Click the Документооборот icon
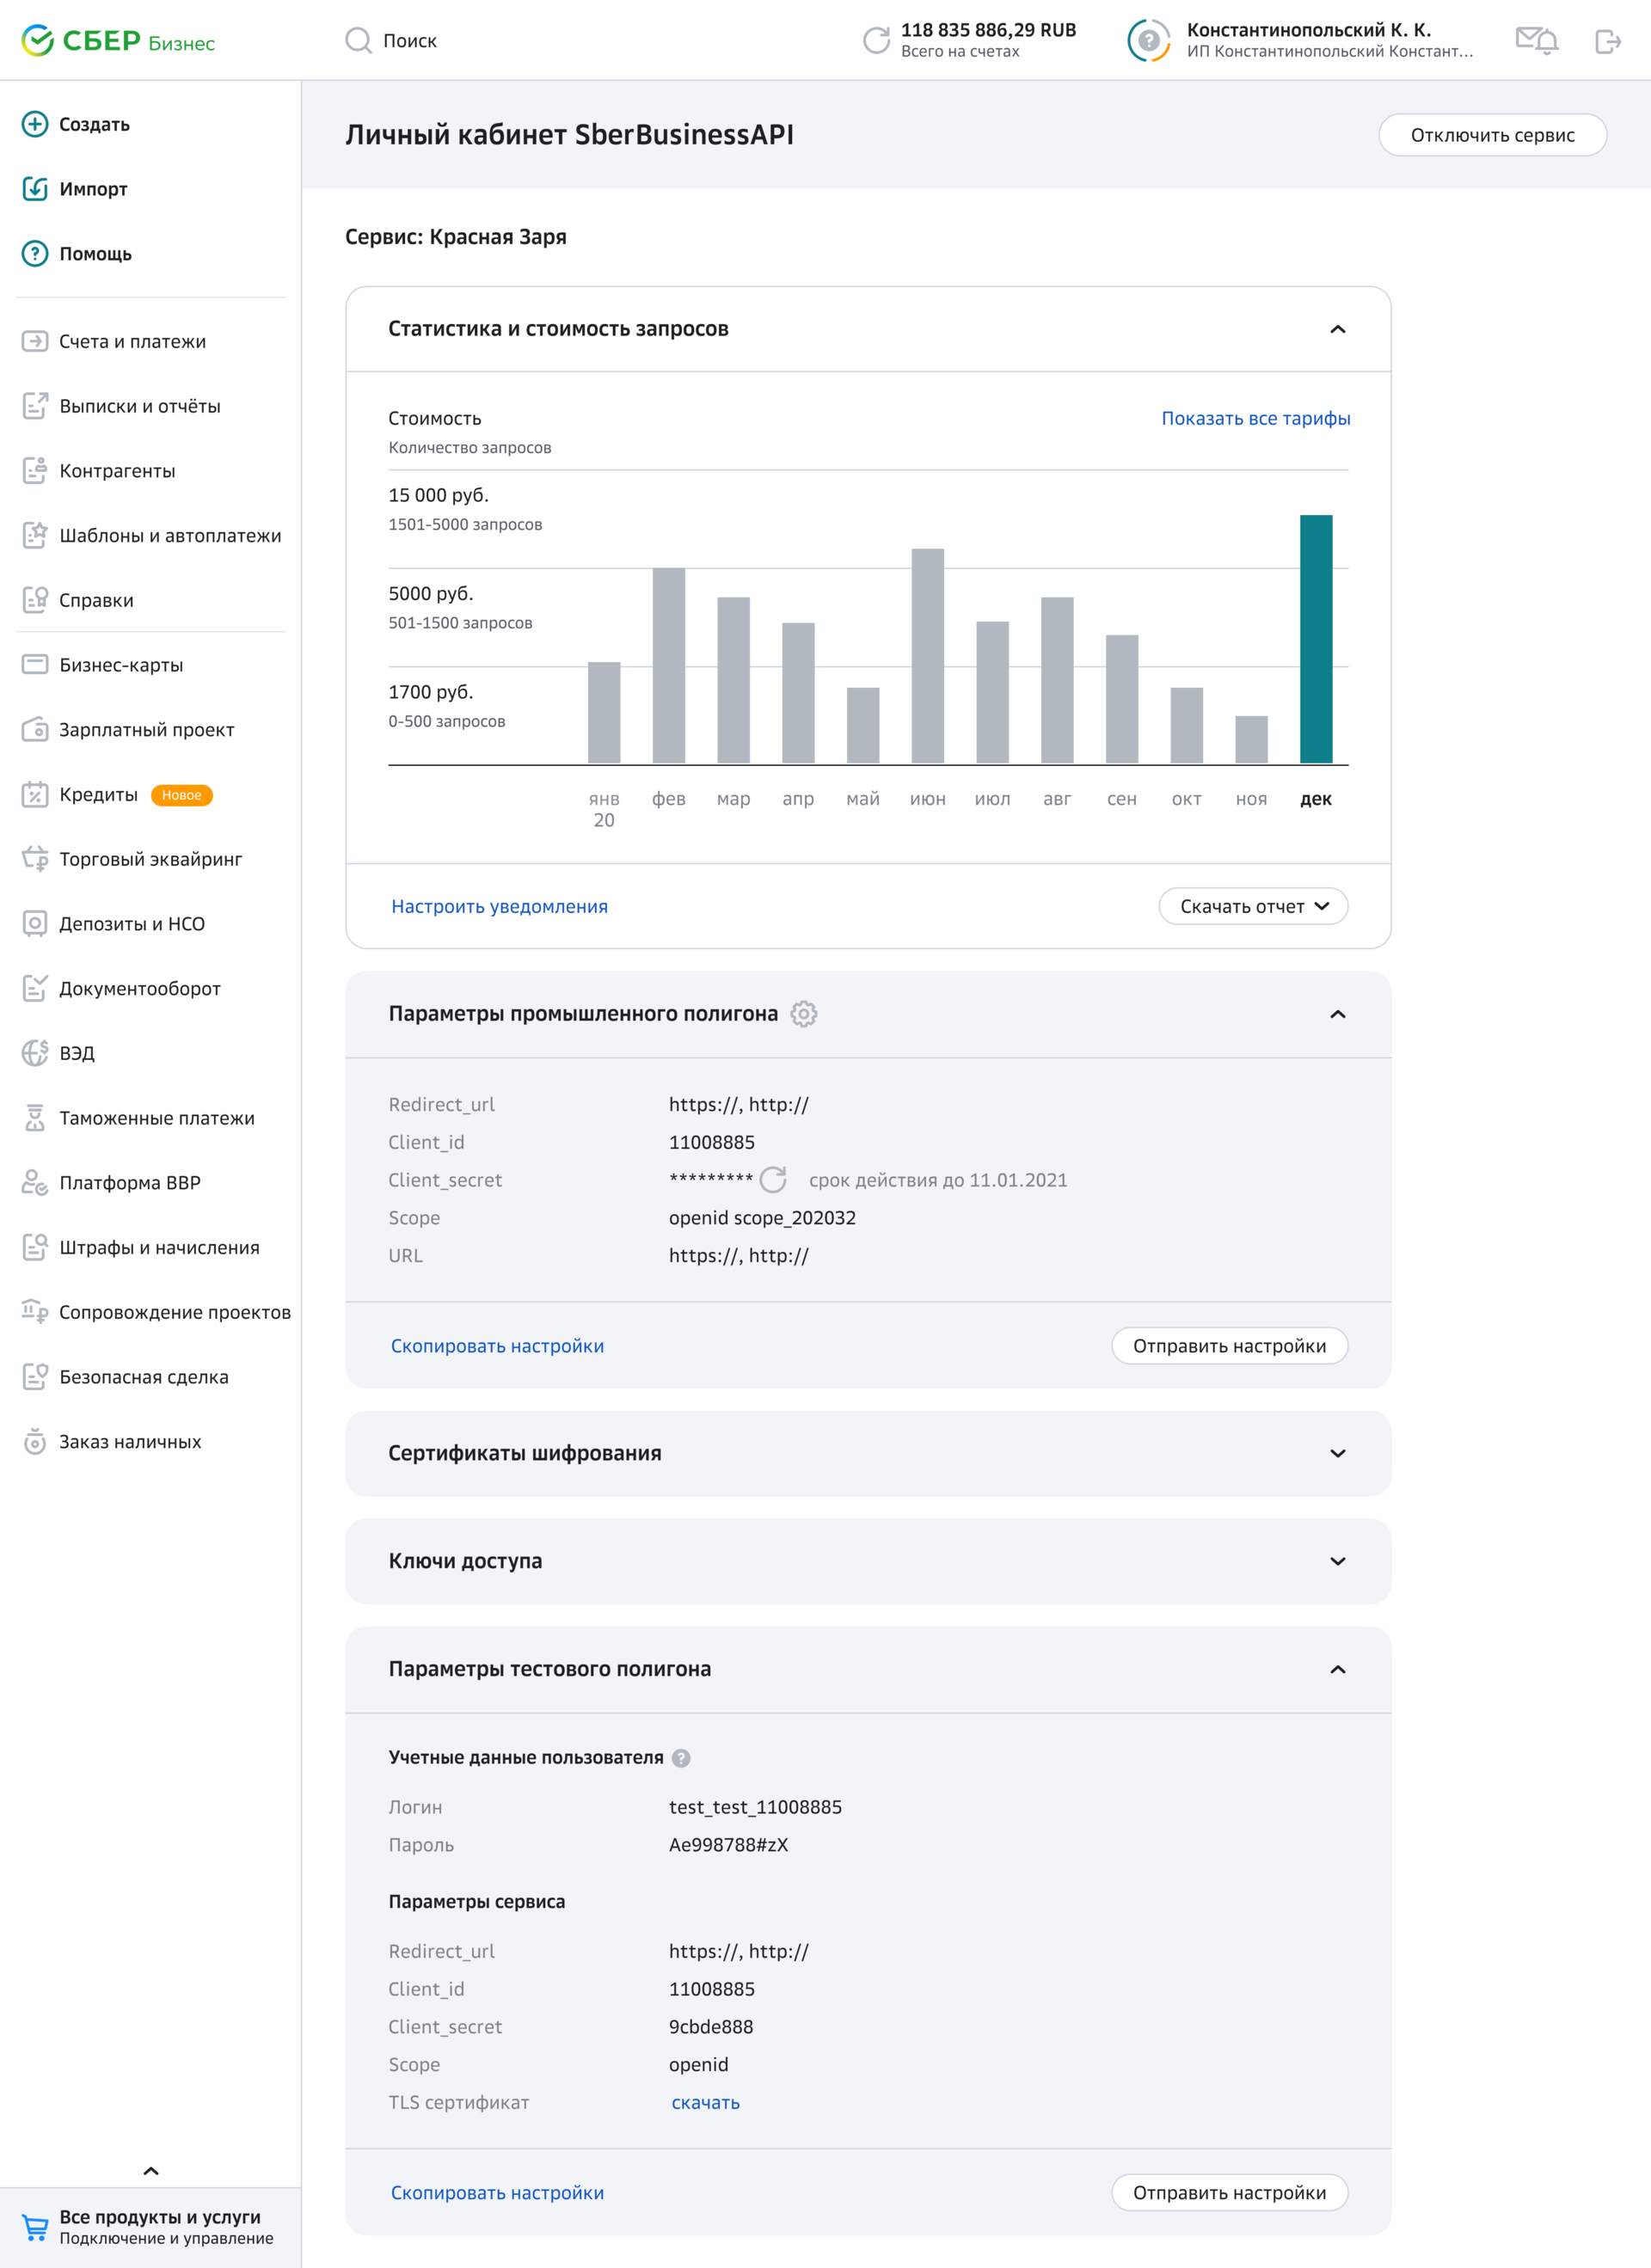The width and height of the screenshot is (1651, 2268). pyautogui.click(x=35, y=988)
